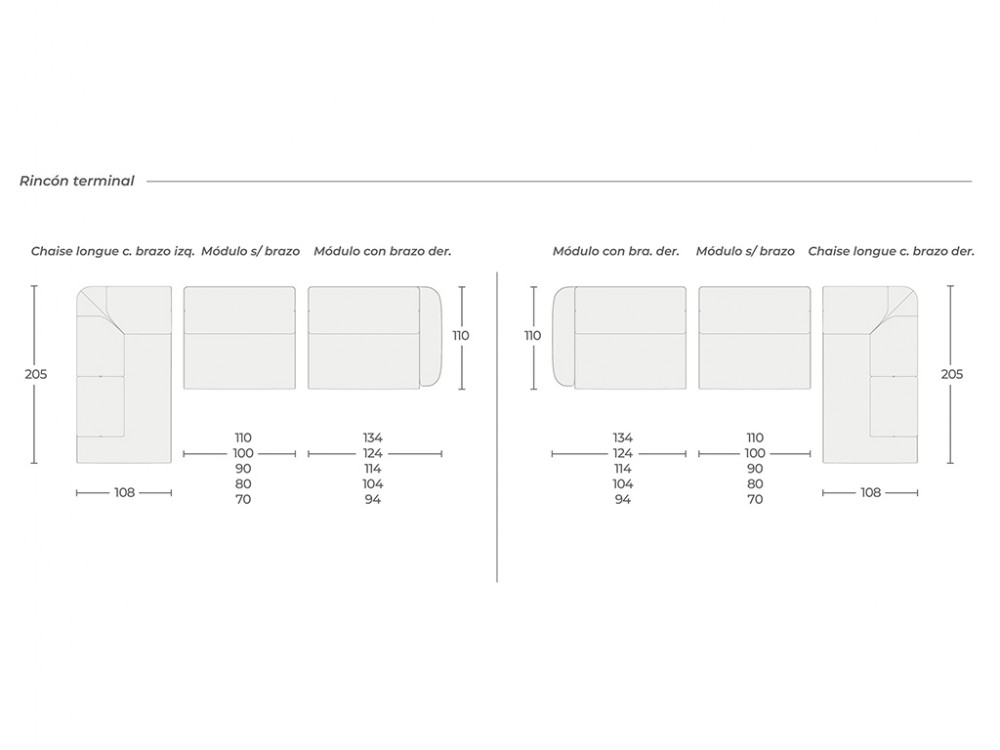Click the 110 depth dimension in left configuration
Image resolution: width=1000 pixels, height=750 pixels.
pos(461,336)
